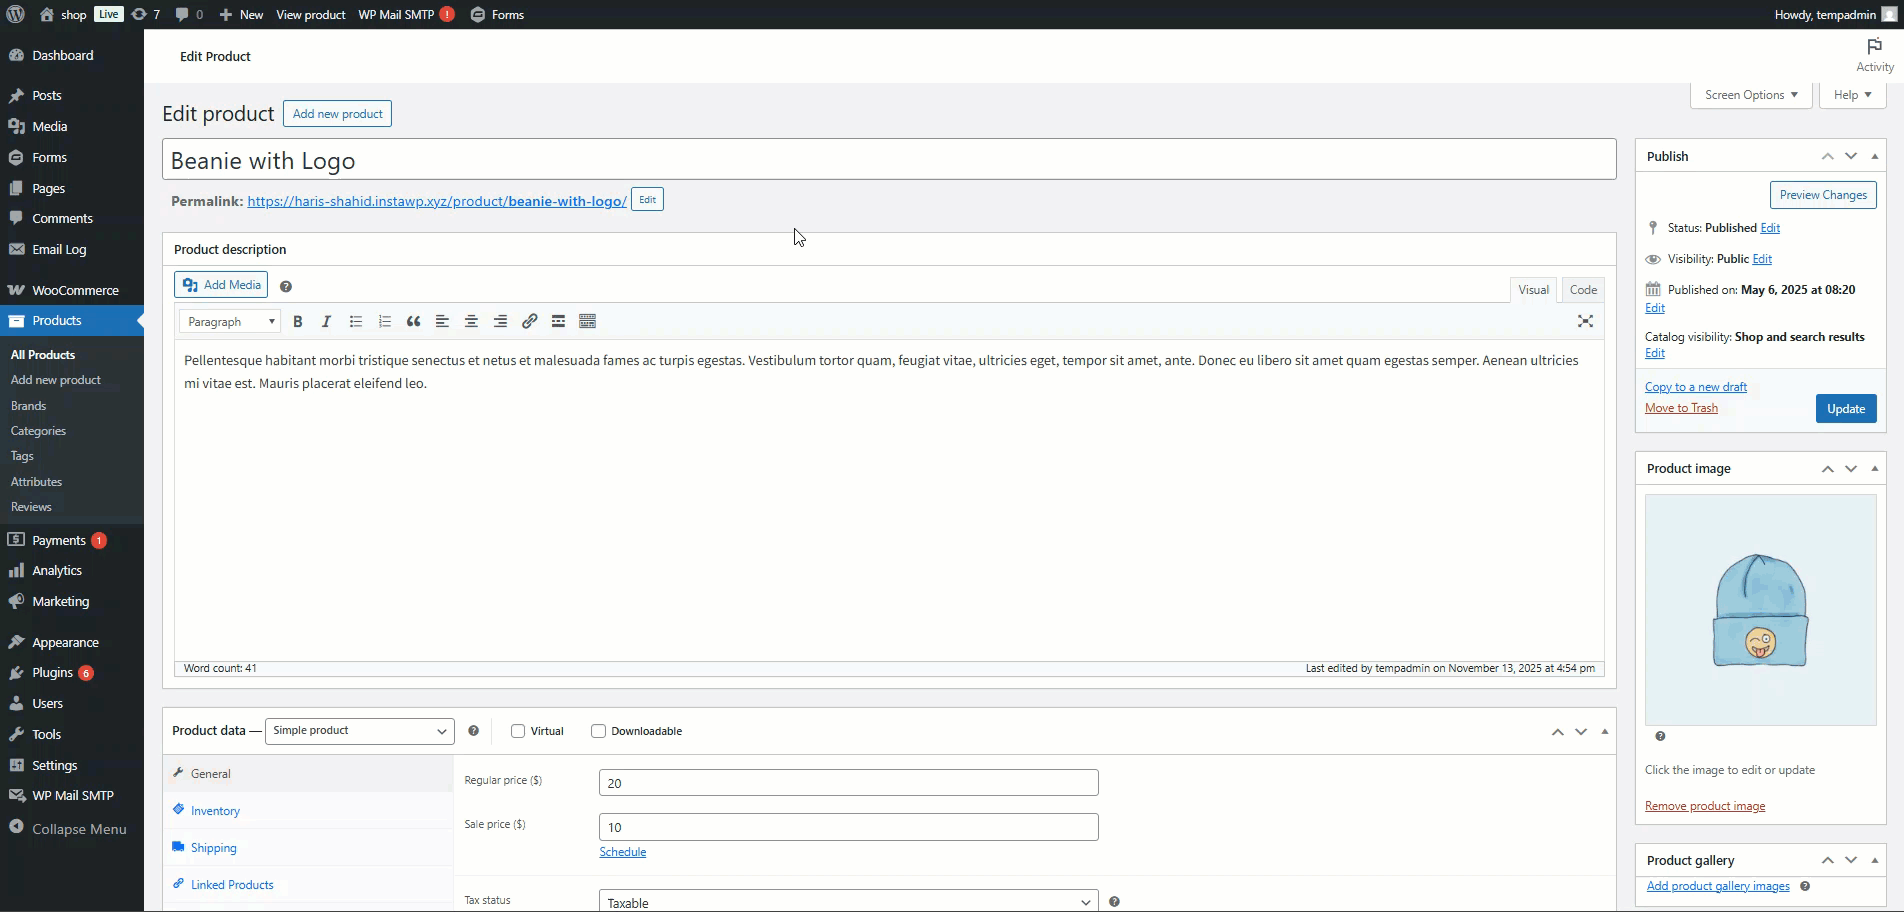Click the numbered list icon
The width and height of the screenshot is (1904, 912).
[384, 321]
